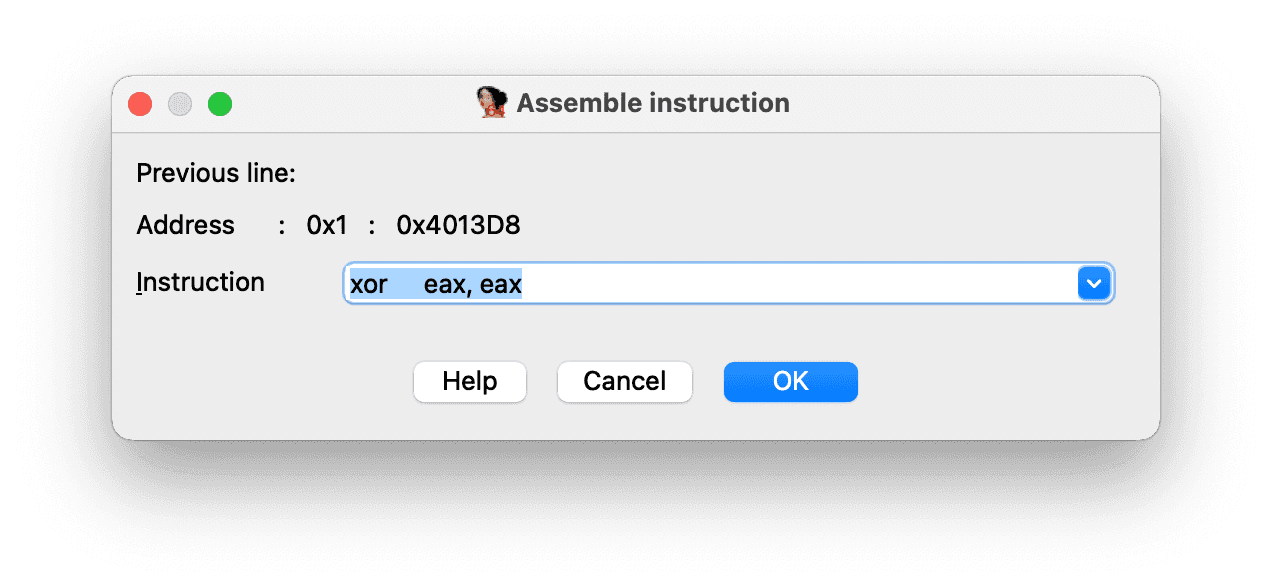Click the green zoom window button
The height and width of the screenshot is (588, 1272).
(x=220, y=103)
